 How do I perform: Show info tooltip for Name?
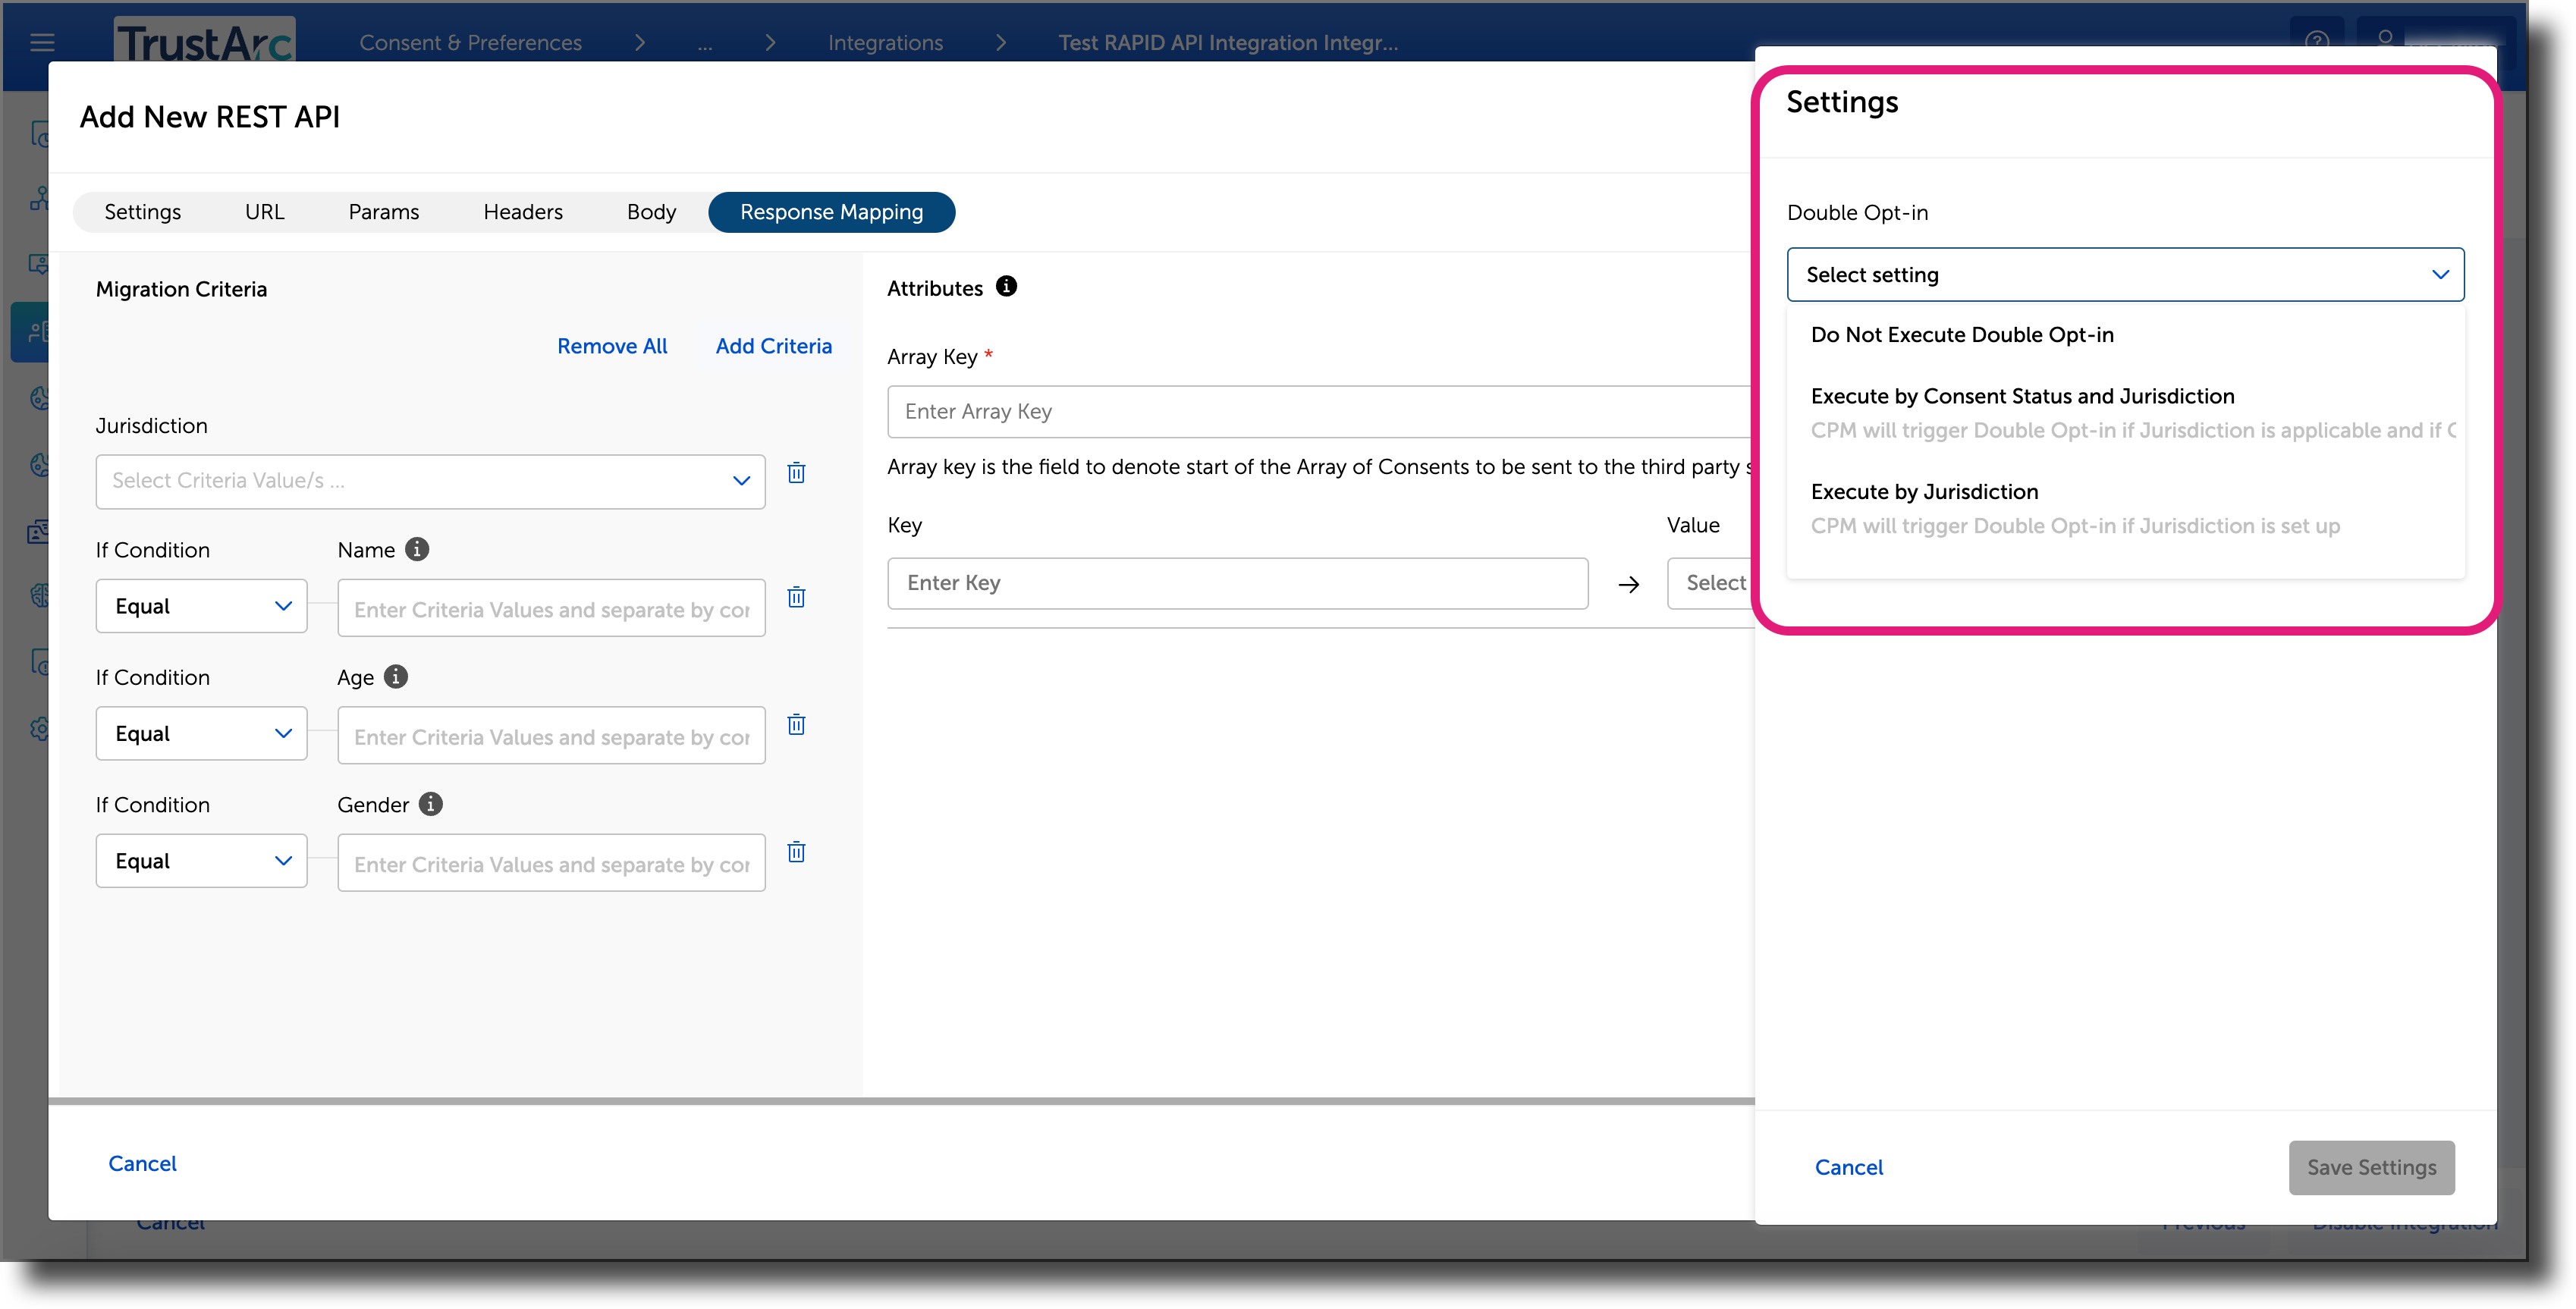417,549
